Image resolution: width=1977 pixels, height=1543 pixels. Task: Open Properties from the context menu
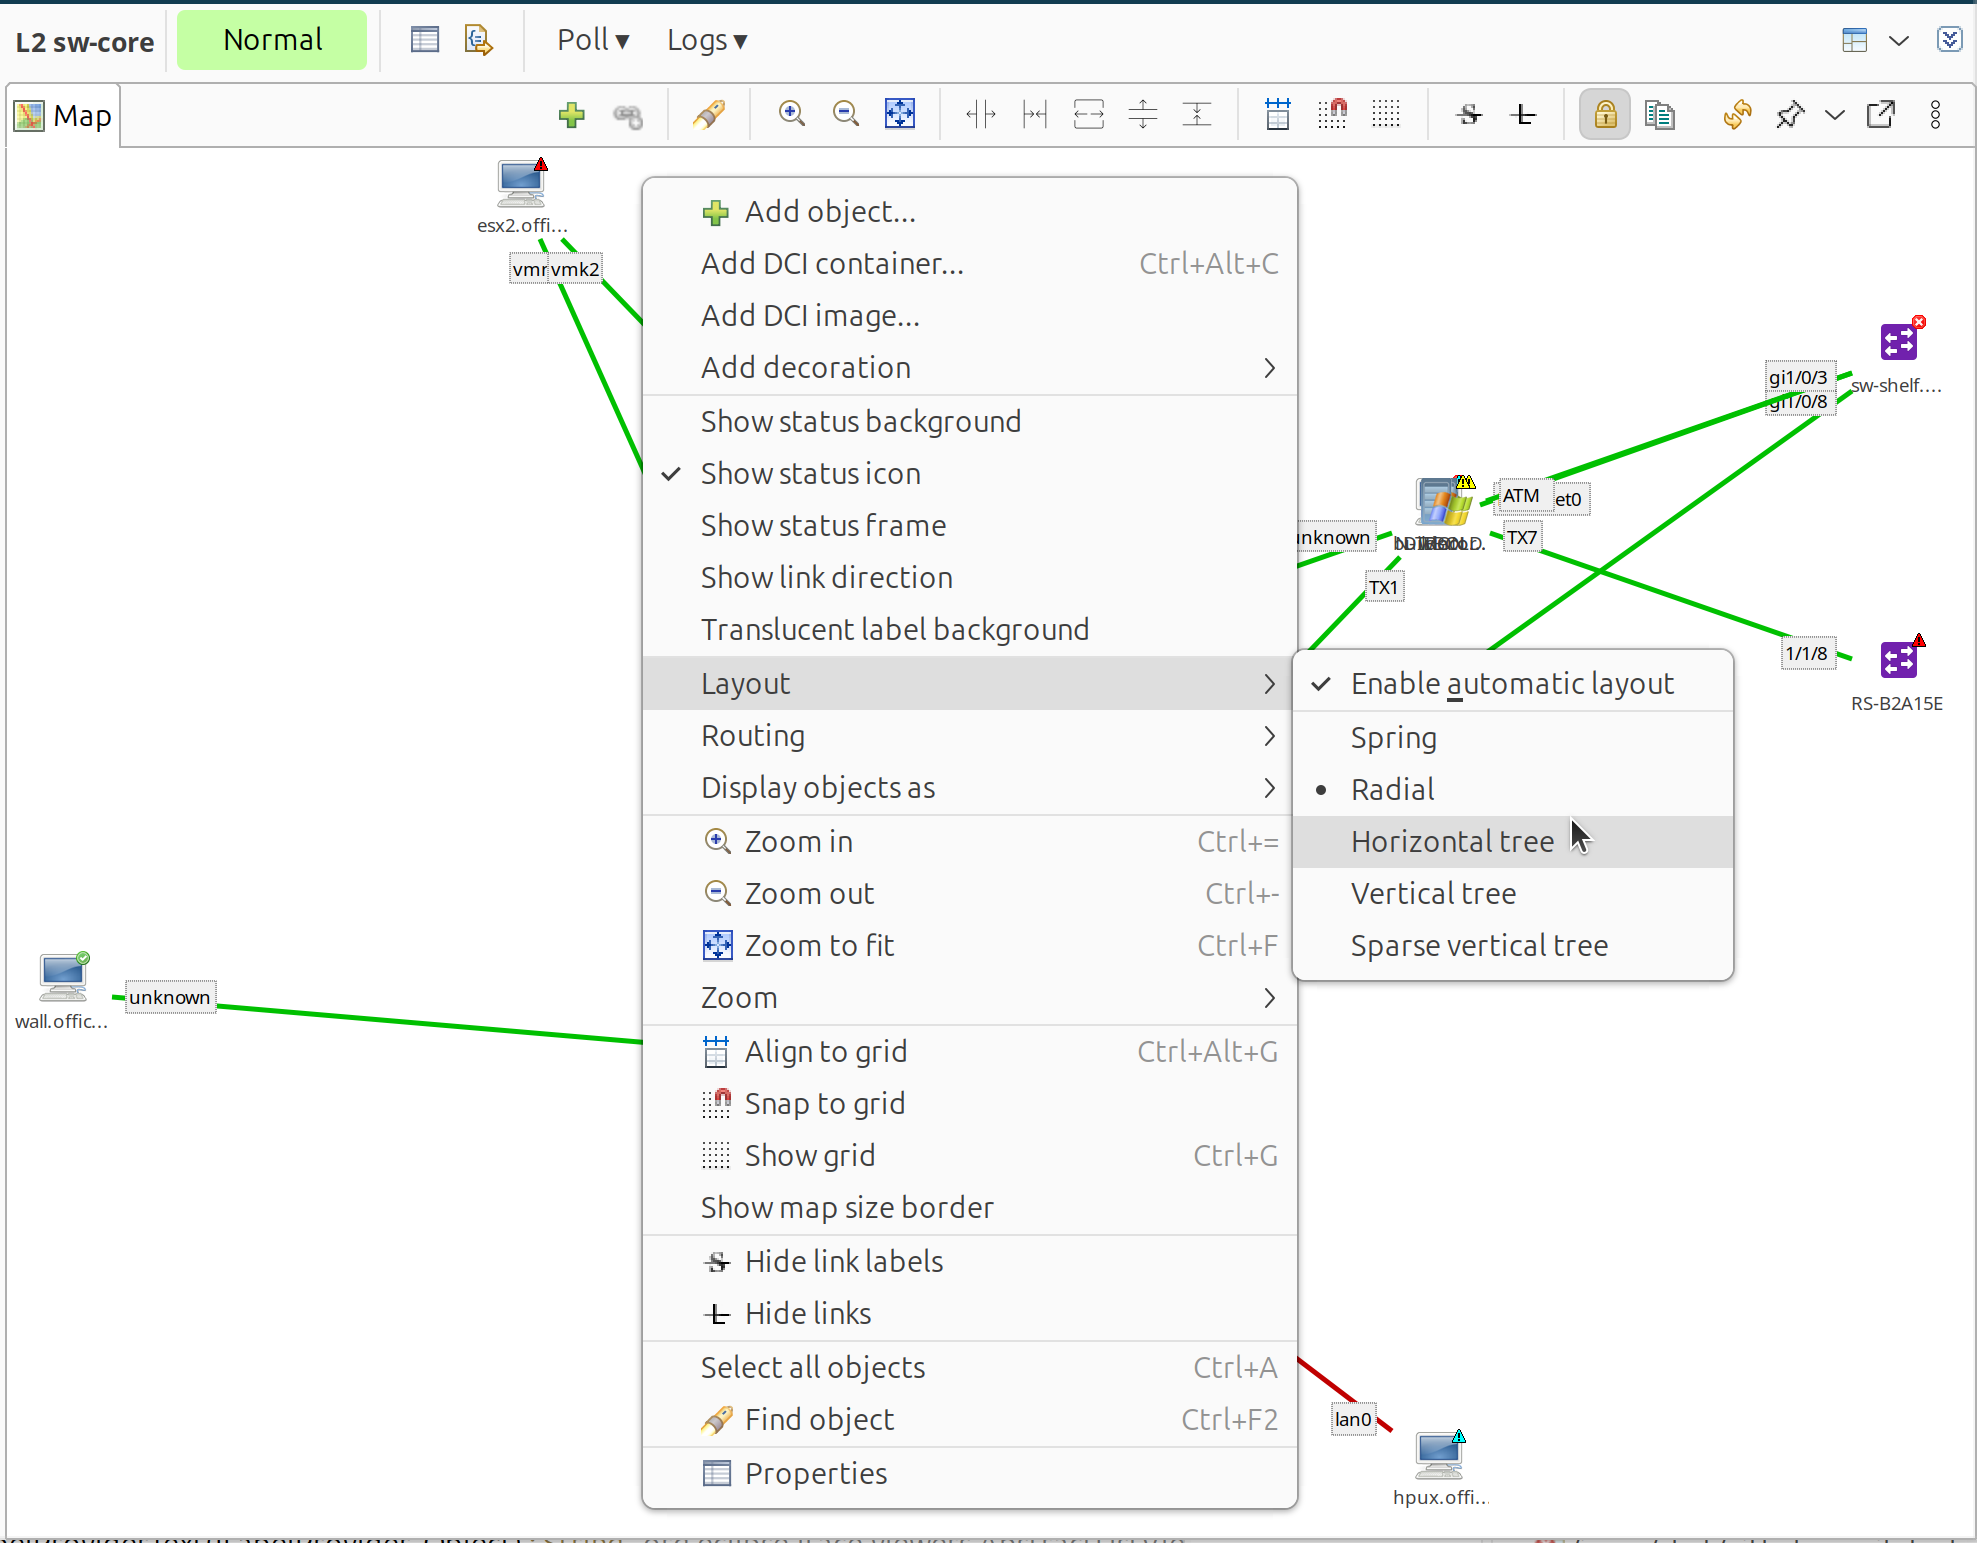[815, 1474]
